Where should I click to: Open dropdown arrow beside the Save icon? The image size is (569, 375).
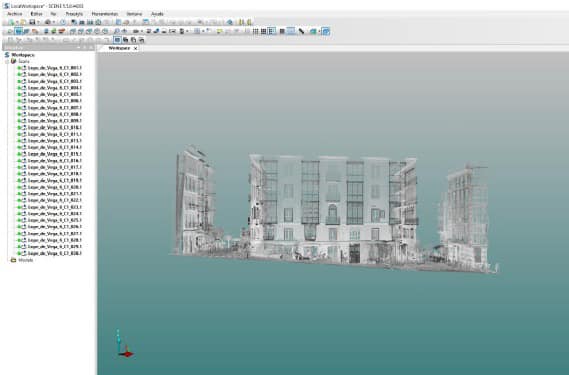(x=38, y=23)
